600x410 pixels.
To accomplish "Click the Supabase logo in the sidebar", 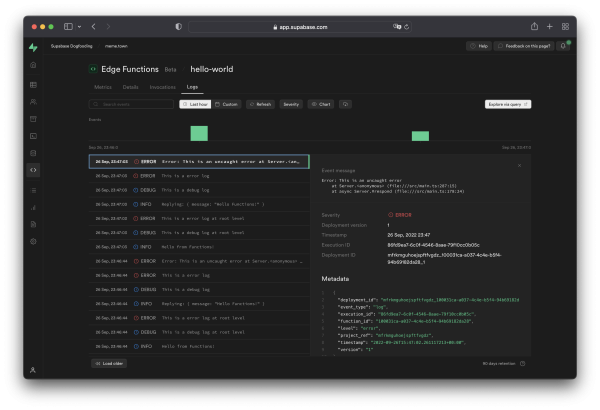I will 33,47.
